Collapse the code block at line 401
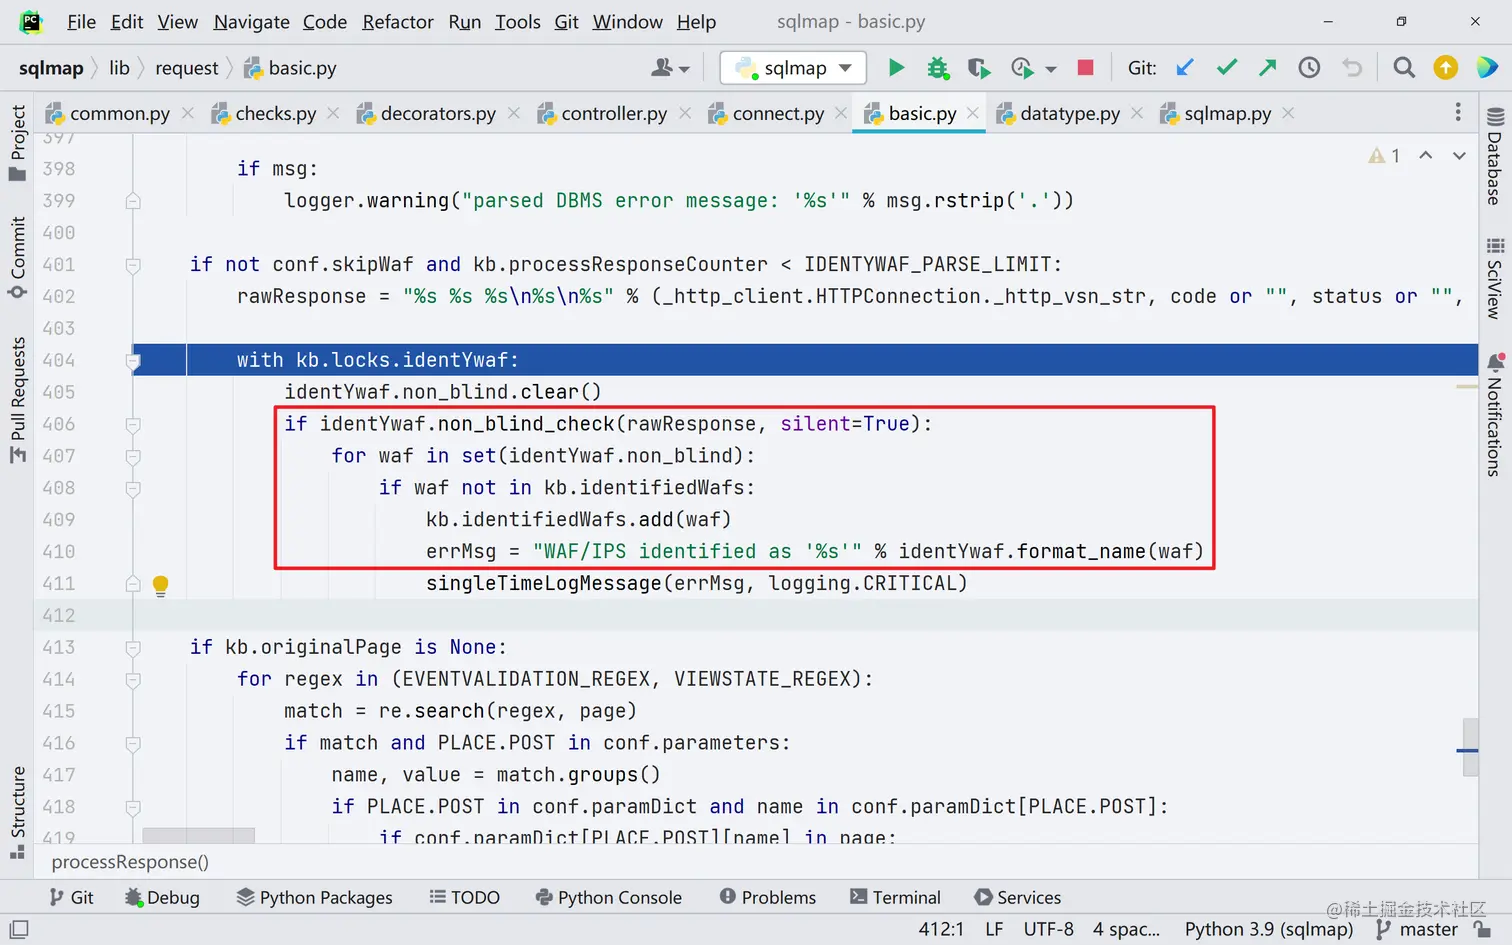The image size is (1512, 945). (x=133, y=265)
